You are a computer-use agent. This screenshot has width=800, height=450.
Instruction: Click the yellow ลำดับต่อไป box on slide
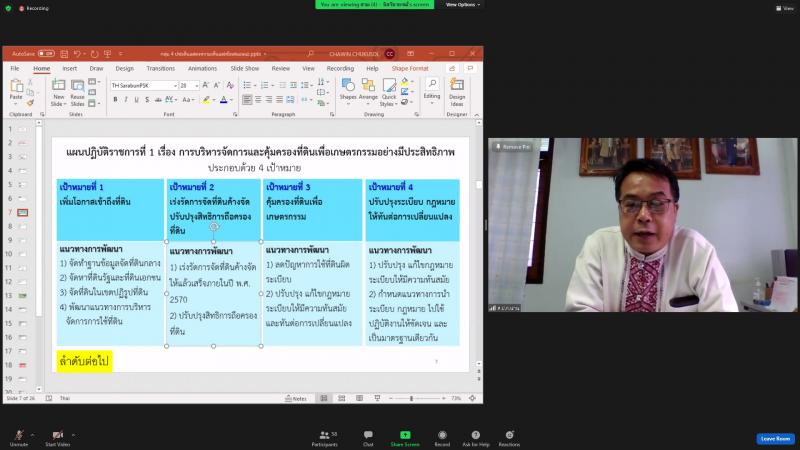84,361
